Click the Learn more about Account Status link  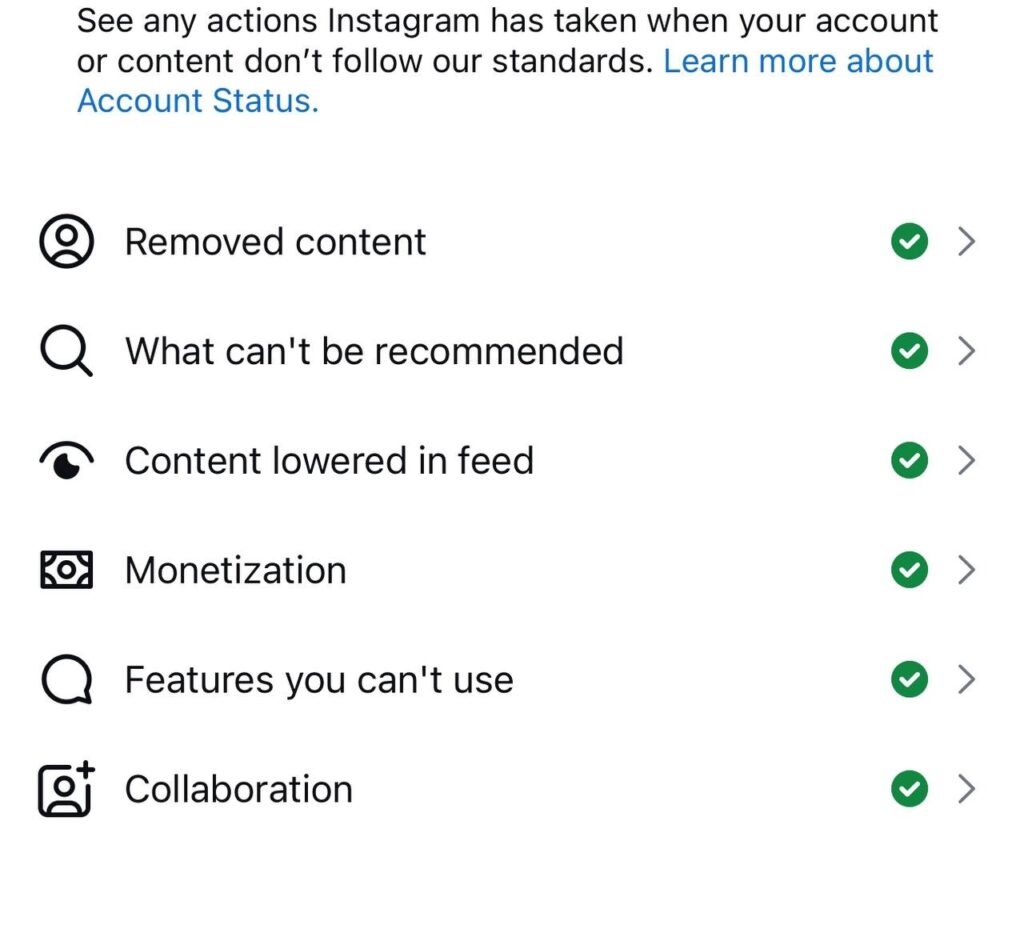click(x=500, y=81)
